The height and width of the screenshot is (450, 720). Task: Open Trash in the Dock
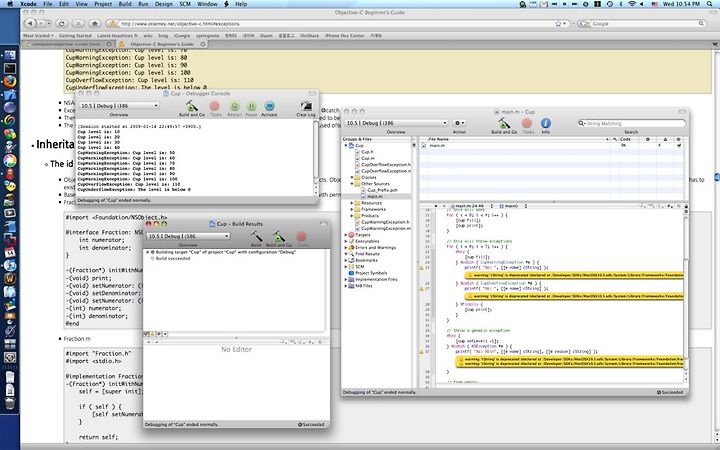(x=10, y=403)
